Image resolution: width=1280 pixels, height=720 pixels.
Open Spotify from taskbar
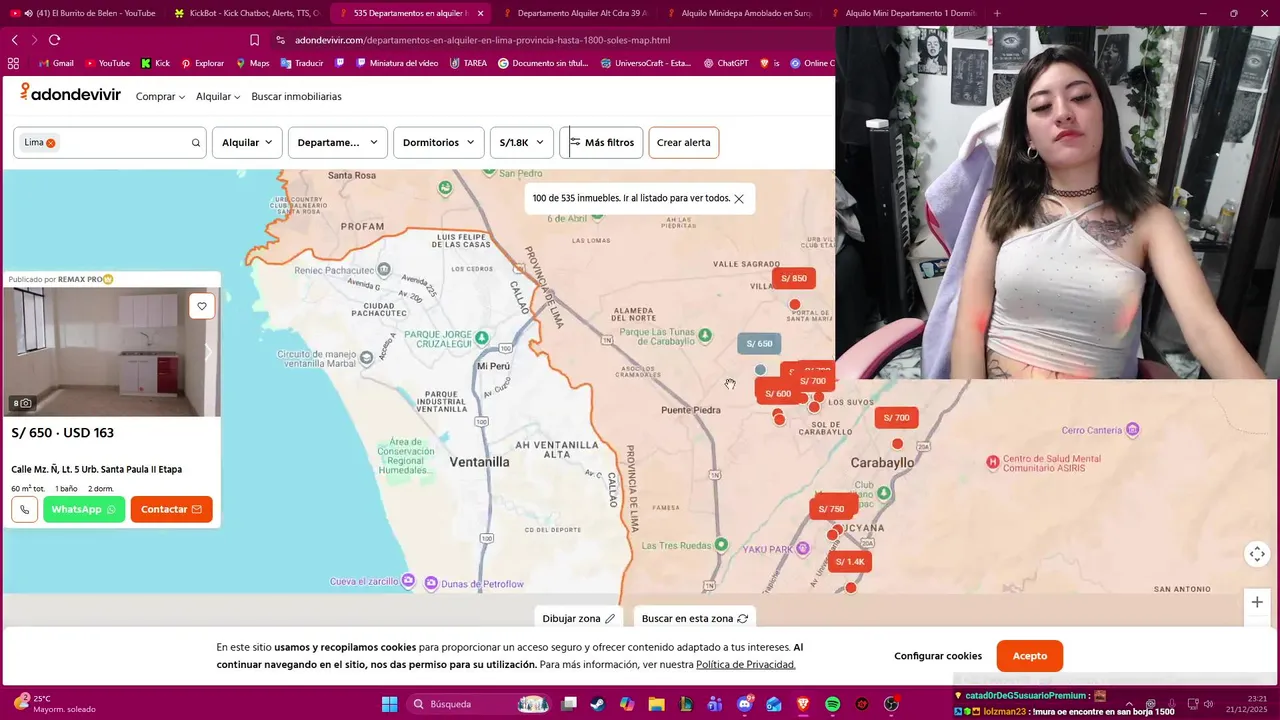[833, 704]
